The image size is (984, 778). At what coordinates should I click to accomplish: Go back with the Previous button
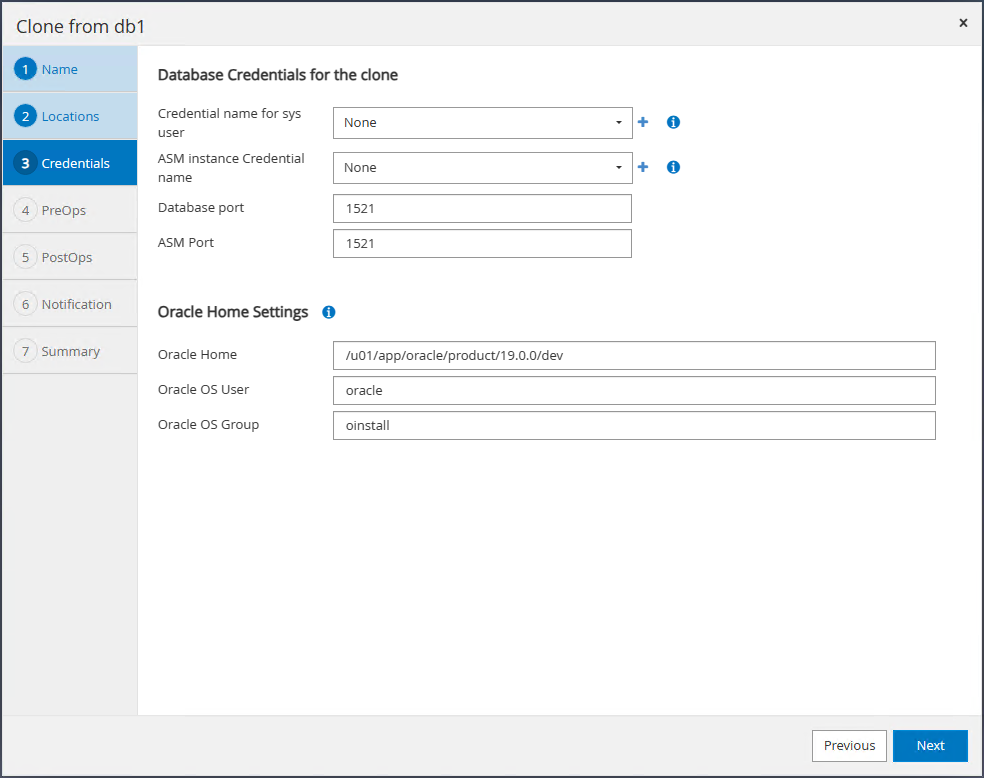pos(849,745)
